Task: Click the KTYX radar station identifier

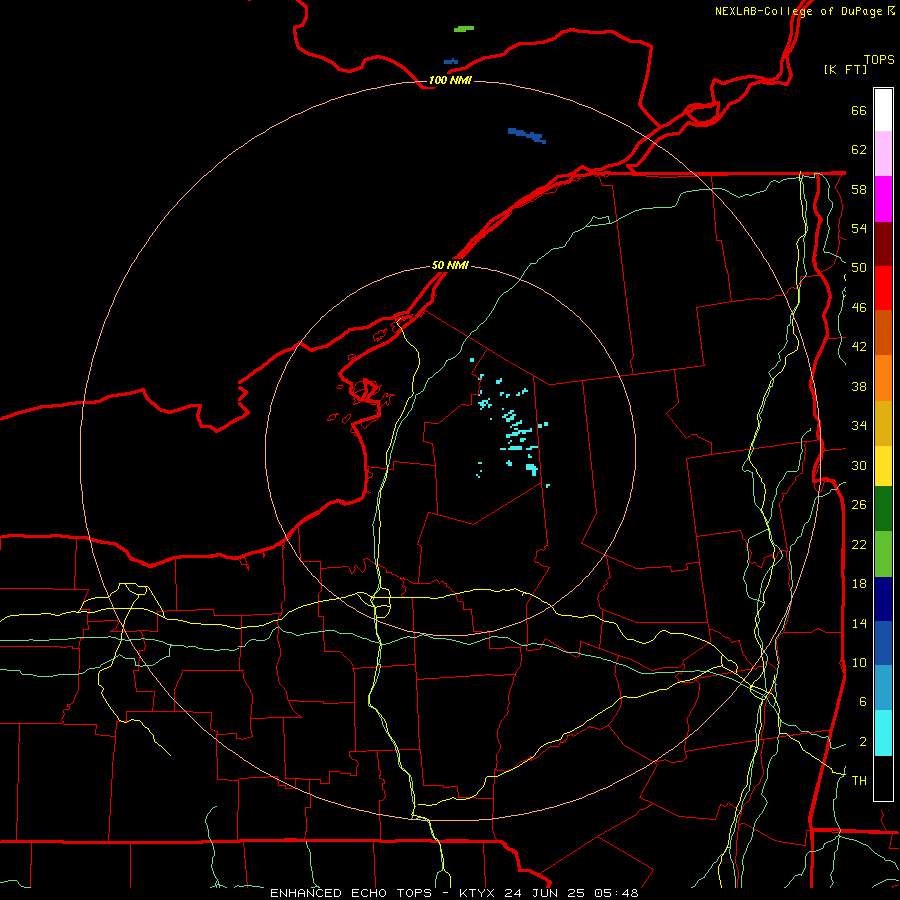Action: [476, 893]
